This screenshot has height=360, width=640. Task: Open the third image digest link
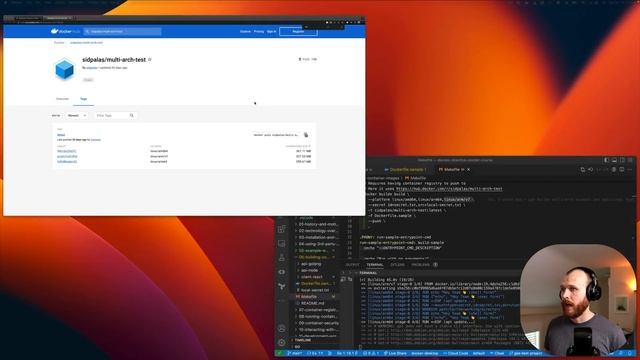pyautogui.click(x=67, y=162)
